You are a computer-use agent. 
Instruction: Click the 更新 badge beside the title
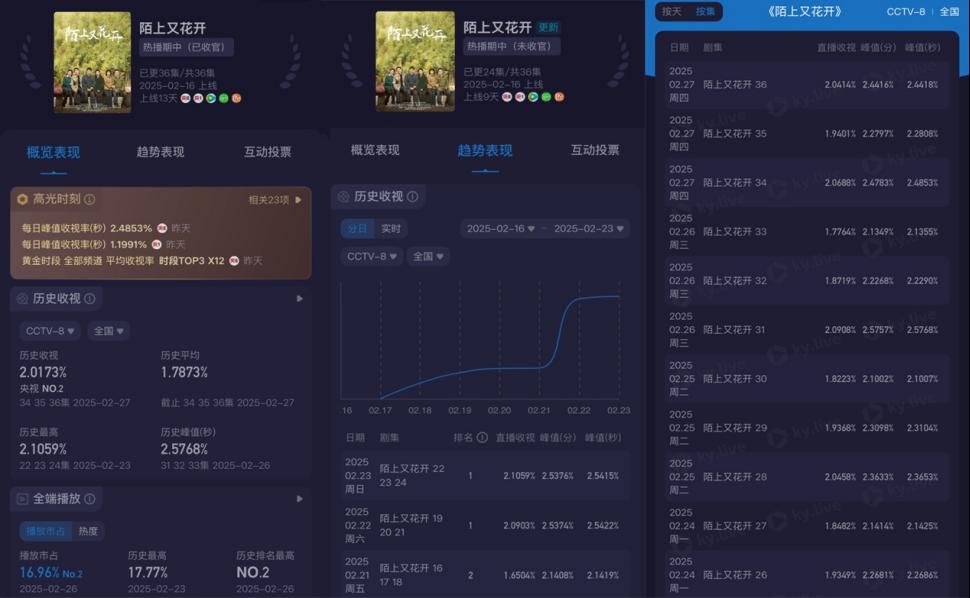548,27
